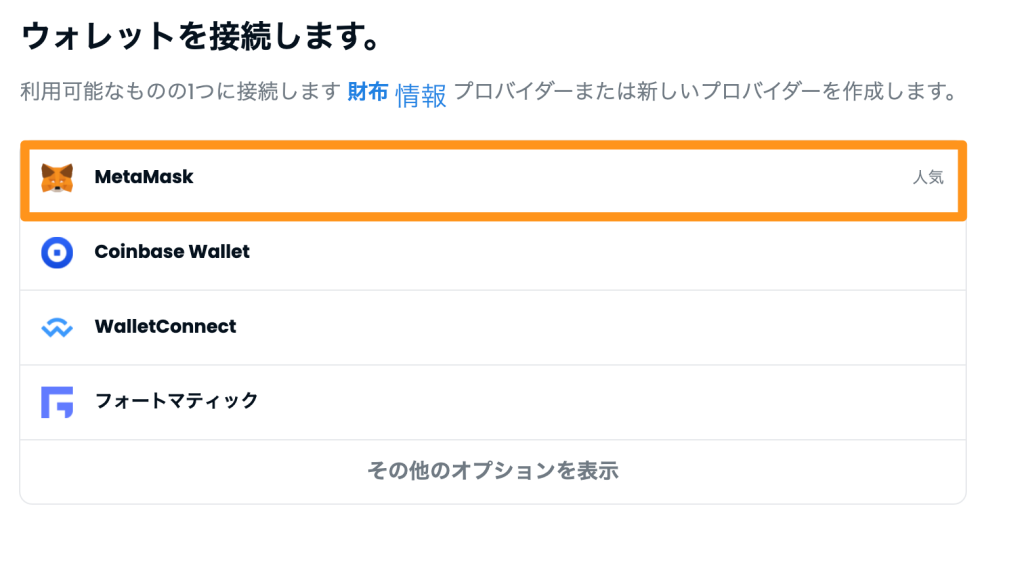
Task: Click the Coinbase Wallet blue circle icon
Action: coord(57,252)
